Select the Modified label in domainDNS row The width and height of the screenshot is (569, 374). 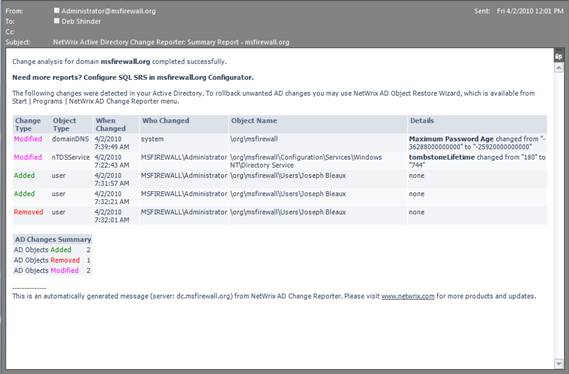coord(28,139)
